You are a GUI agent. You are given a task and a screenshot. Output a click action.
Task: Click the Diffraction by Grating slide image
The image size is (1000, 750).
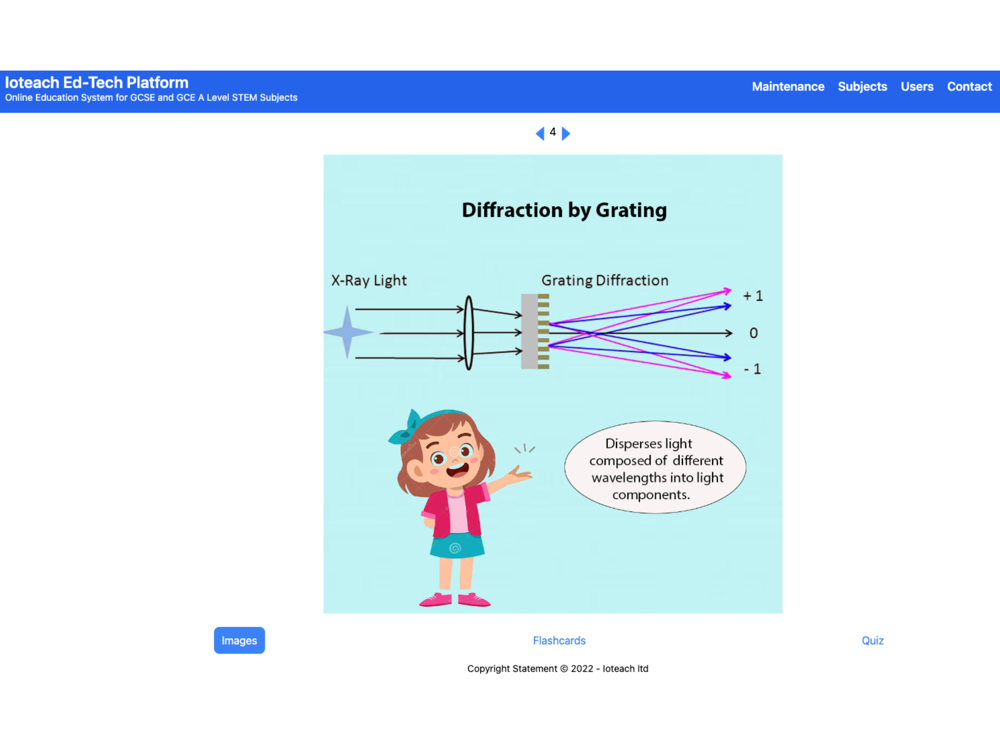click(x=553, y=384)
